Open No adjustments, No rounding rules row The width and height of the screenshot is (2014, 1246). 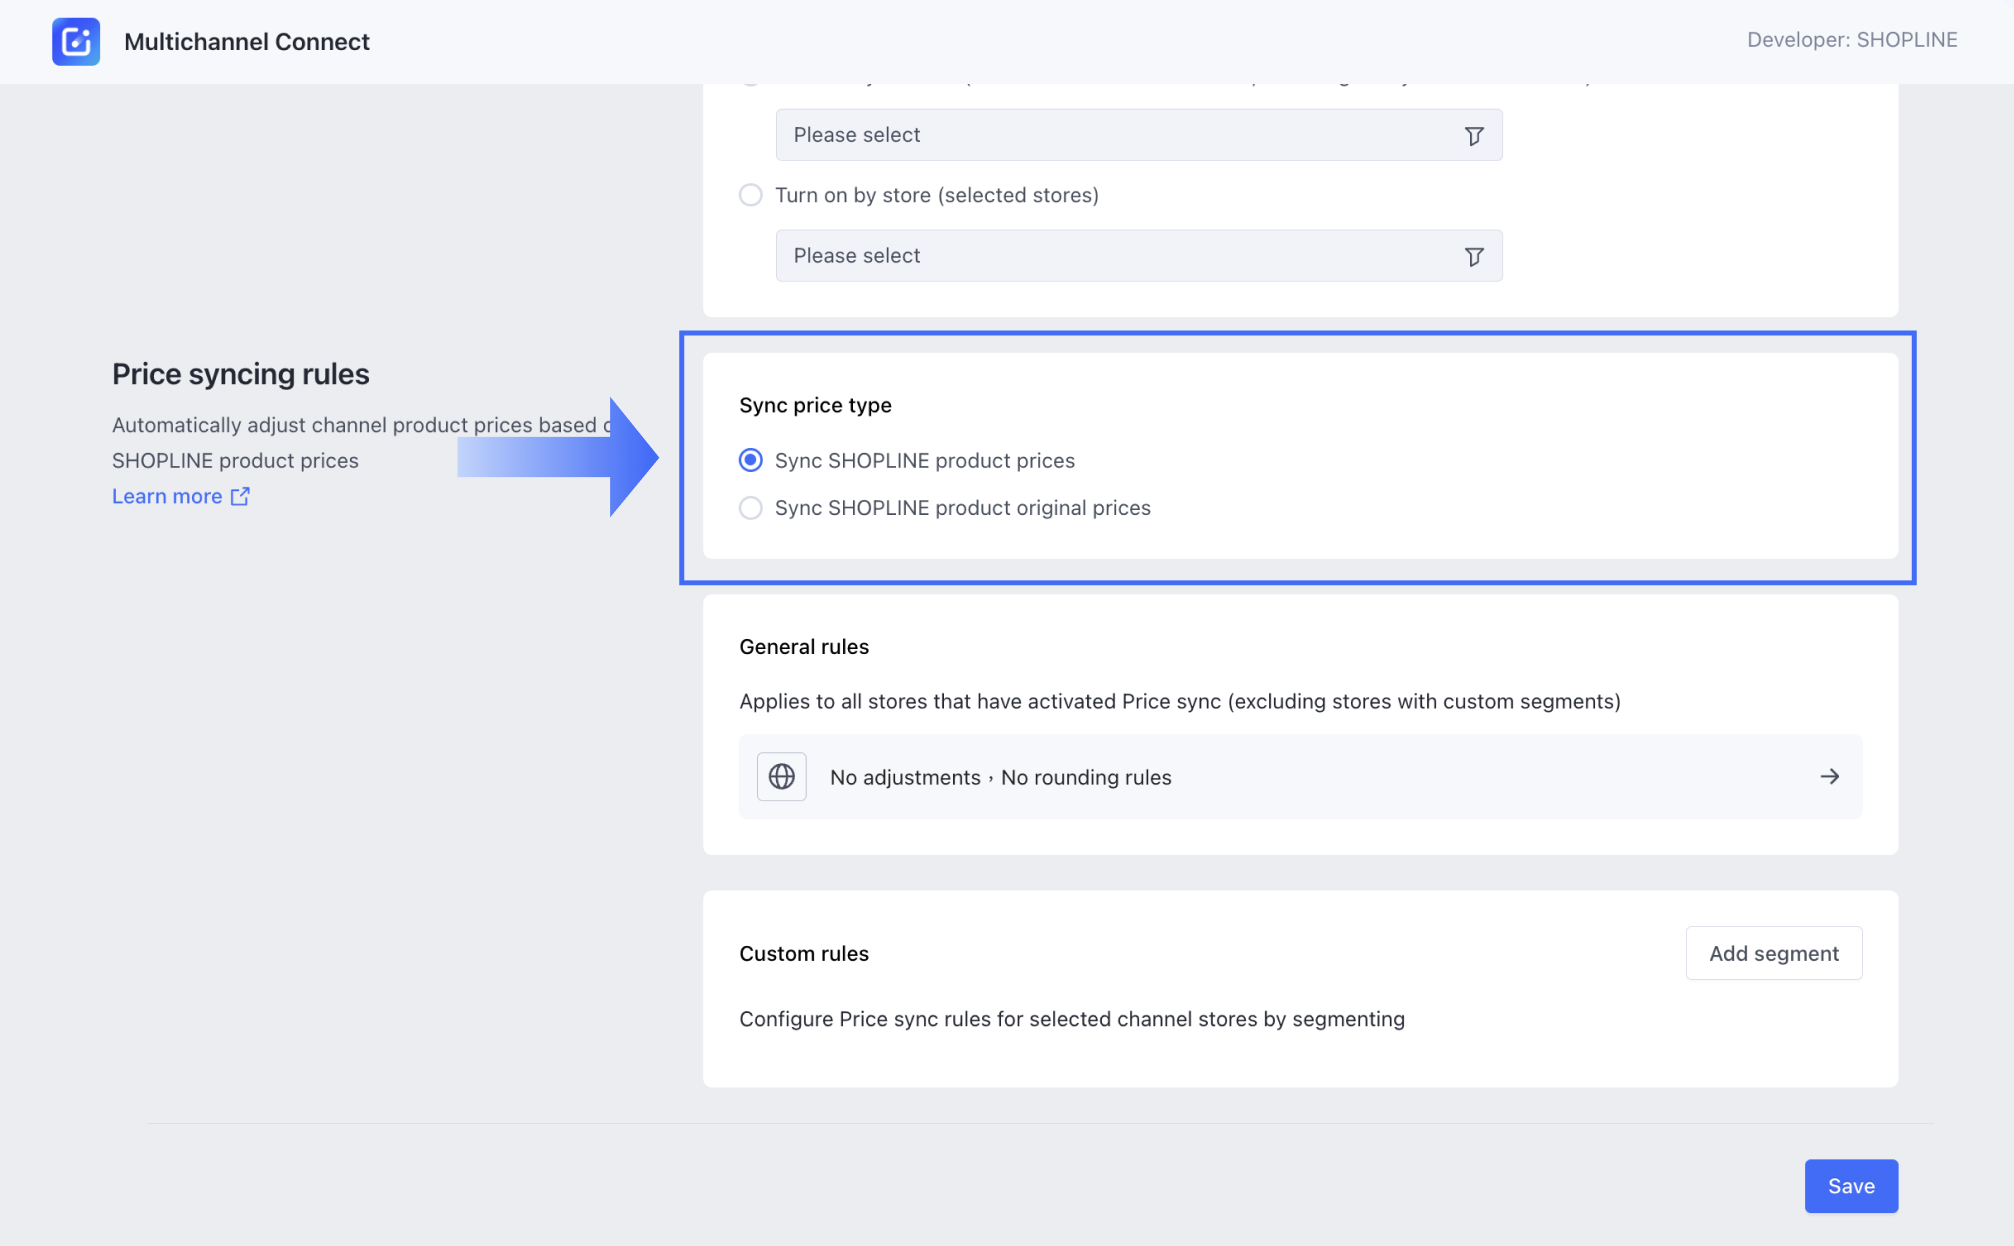(1300, 777)
